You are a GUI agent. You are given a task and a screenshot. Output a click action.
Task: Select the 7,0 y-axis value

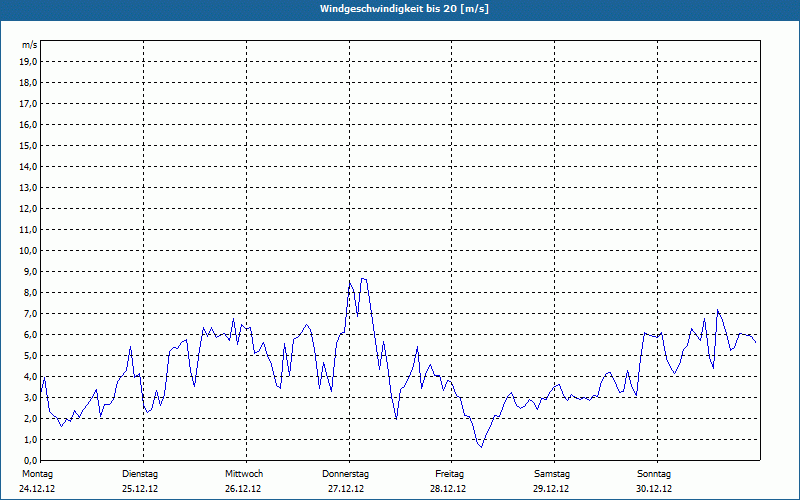[x=30, y=313]
